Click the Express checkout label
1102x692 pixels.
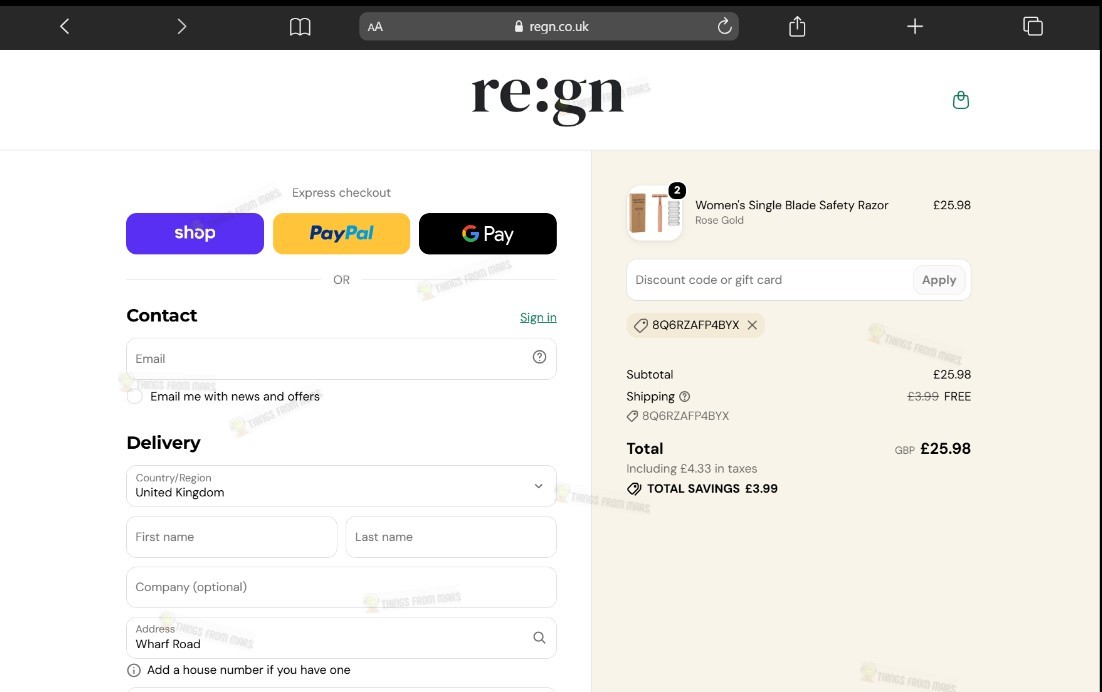tap(342, 192)
